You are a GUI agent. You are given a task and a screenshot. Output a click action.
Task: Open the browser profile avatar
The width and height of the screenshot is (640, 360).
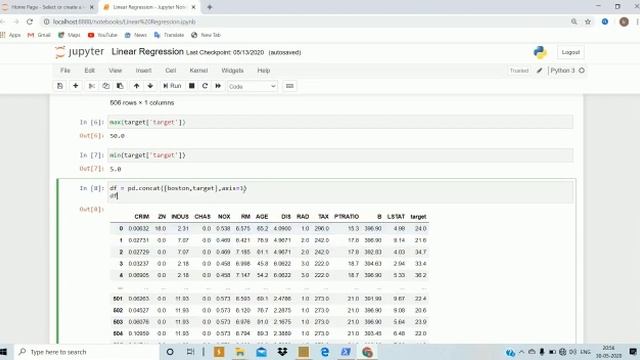pyautogui.click(x=624, y=22)
